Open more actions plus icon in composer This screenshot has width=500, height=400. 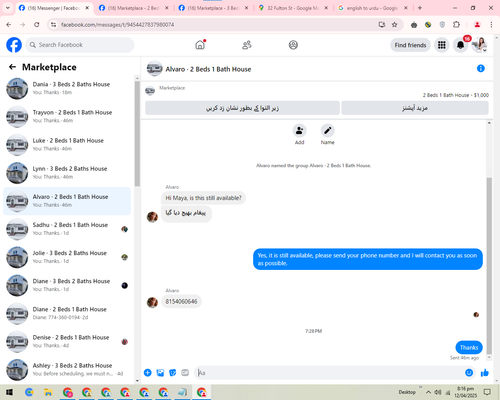coord(148,373)
